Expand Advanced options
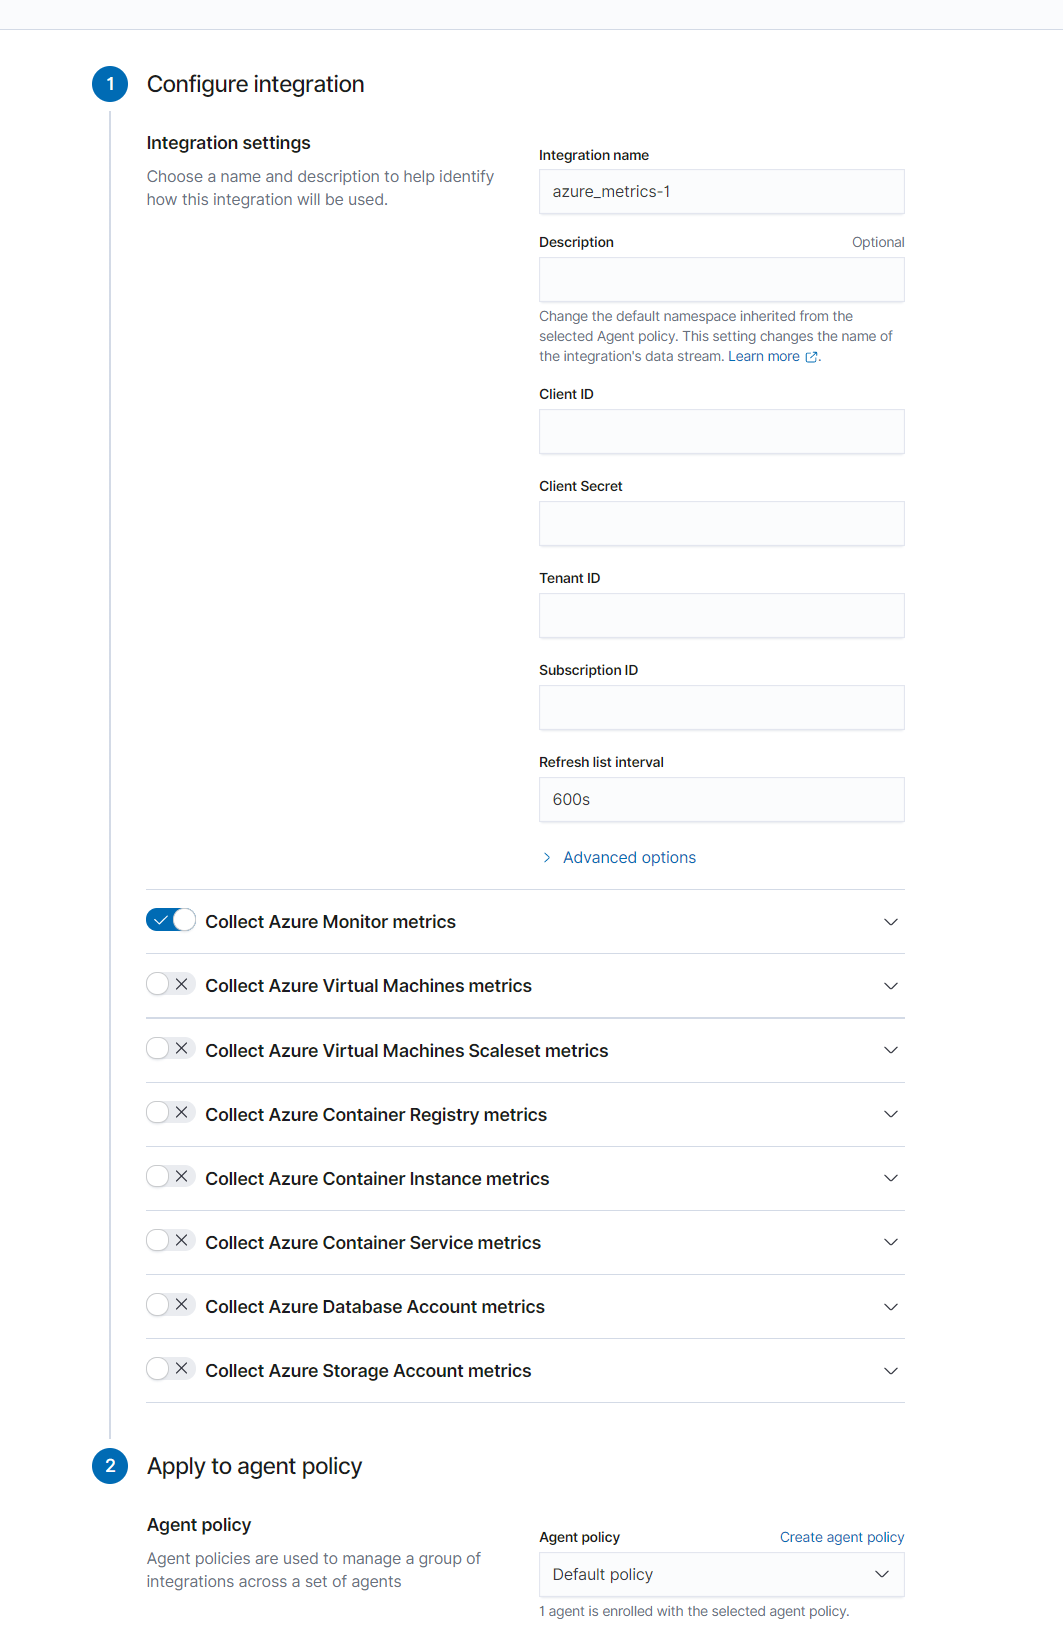 tap(619, 857)
